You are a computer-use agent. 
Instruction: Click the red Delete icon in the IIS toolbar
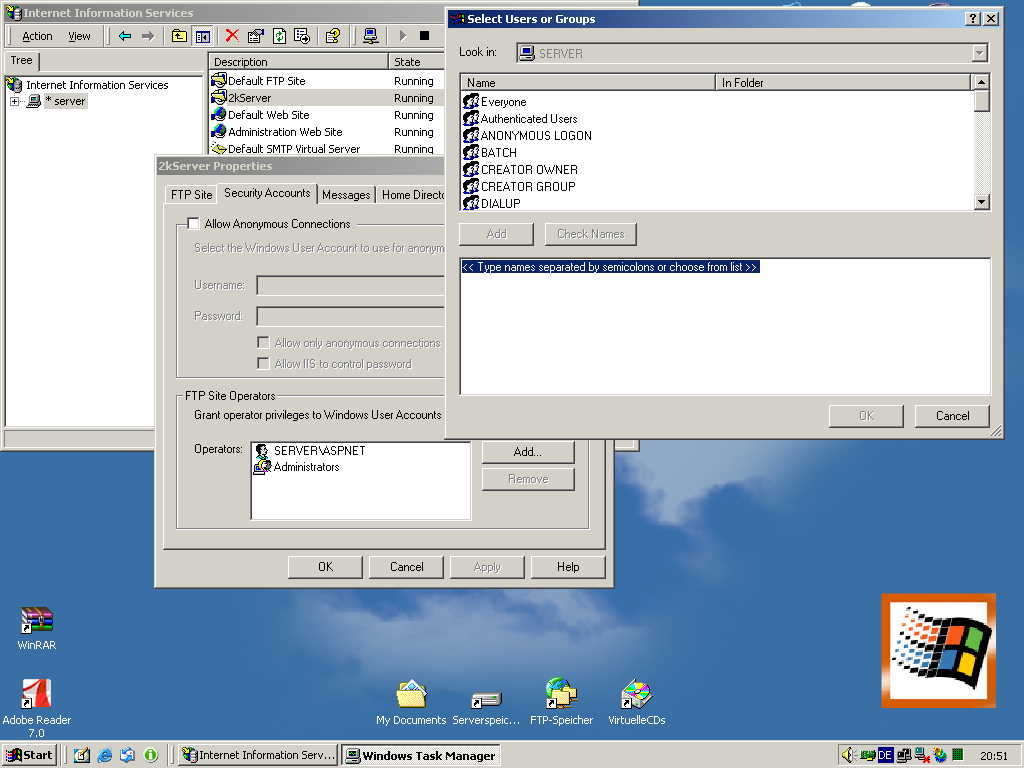pos(232,36)
